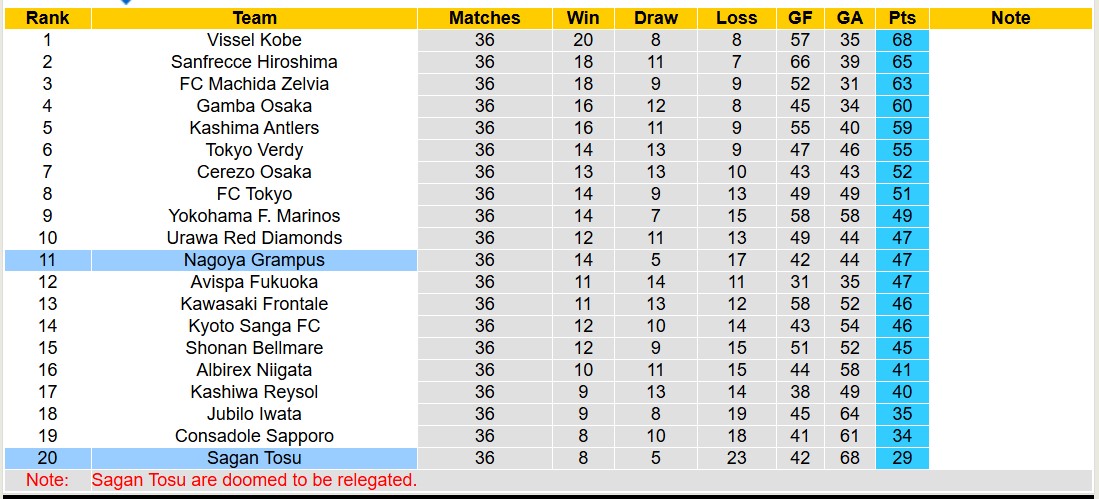This screenshot has height=499, width=1099.
Task: Click the GA column header
Action: (850, 18)
